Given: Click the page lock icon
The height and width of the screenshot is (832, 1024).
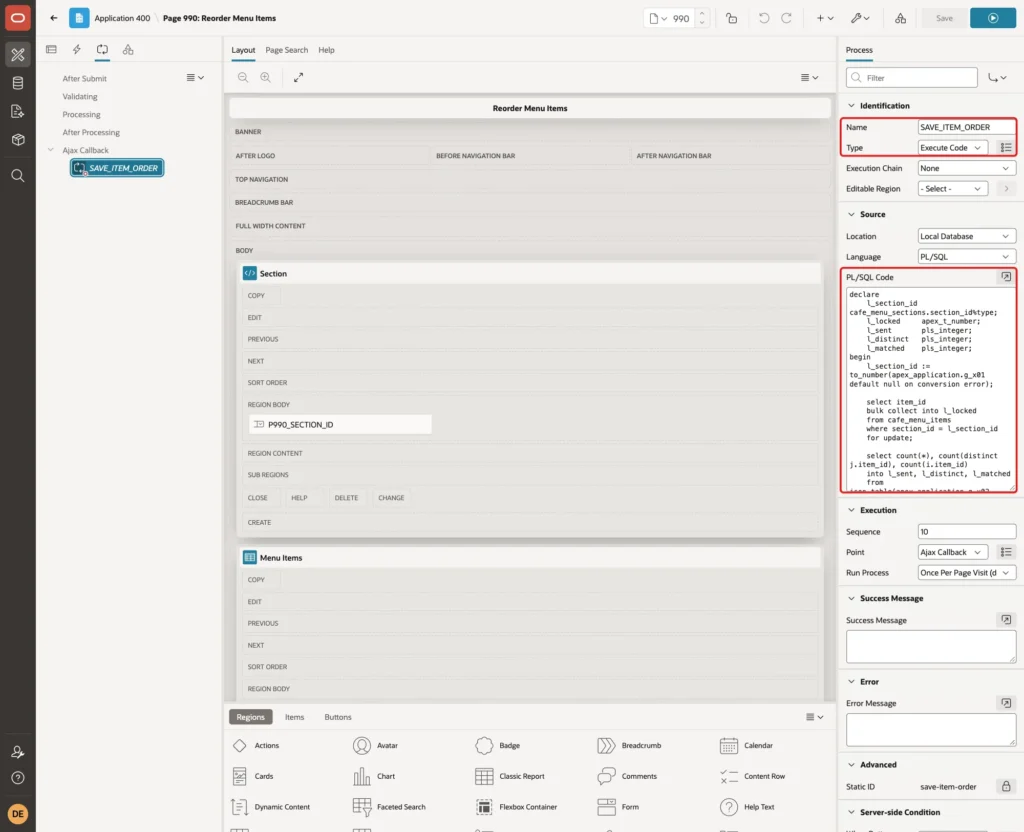Looking at the screenshot, I should click(x=731, y=18).
